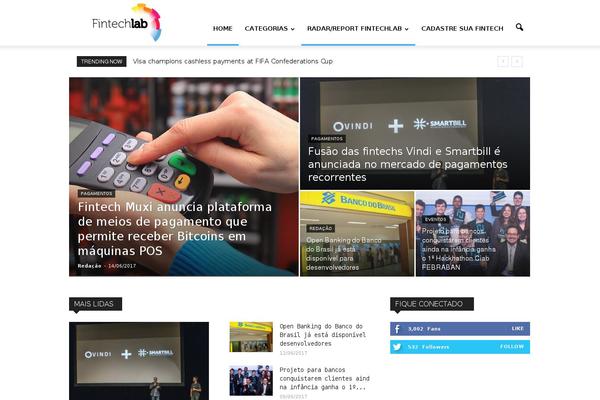
Task: Click the Twitter bird icon
Action: (x=397, y=347)
